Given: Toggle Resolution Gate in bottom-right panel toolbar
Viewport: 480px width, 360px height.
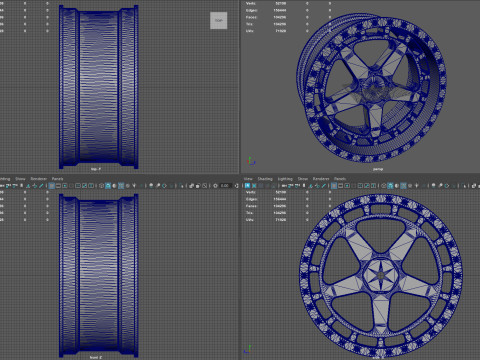Looking at the screenshot, I should pyautogui.click(x=347, y=186).
